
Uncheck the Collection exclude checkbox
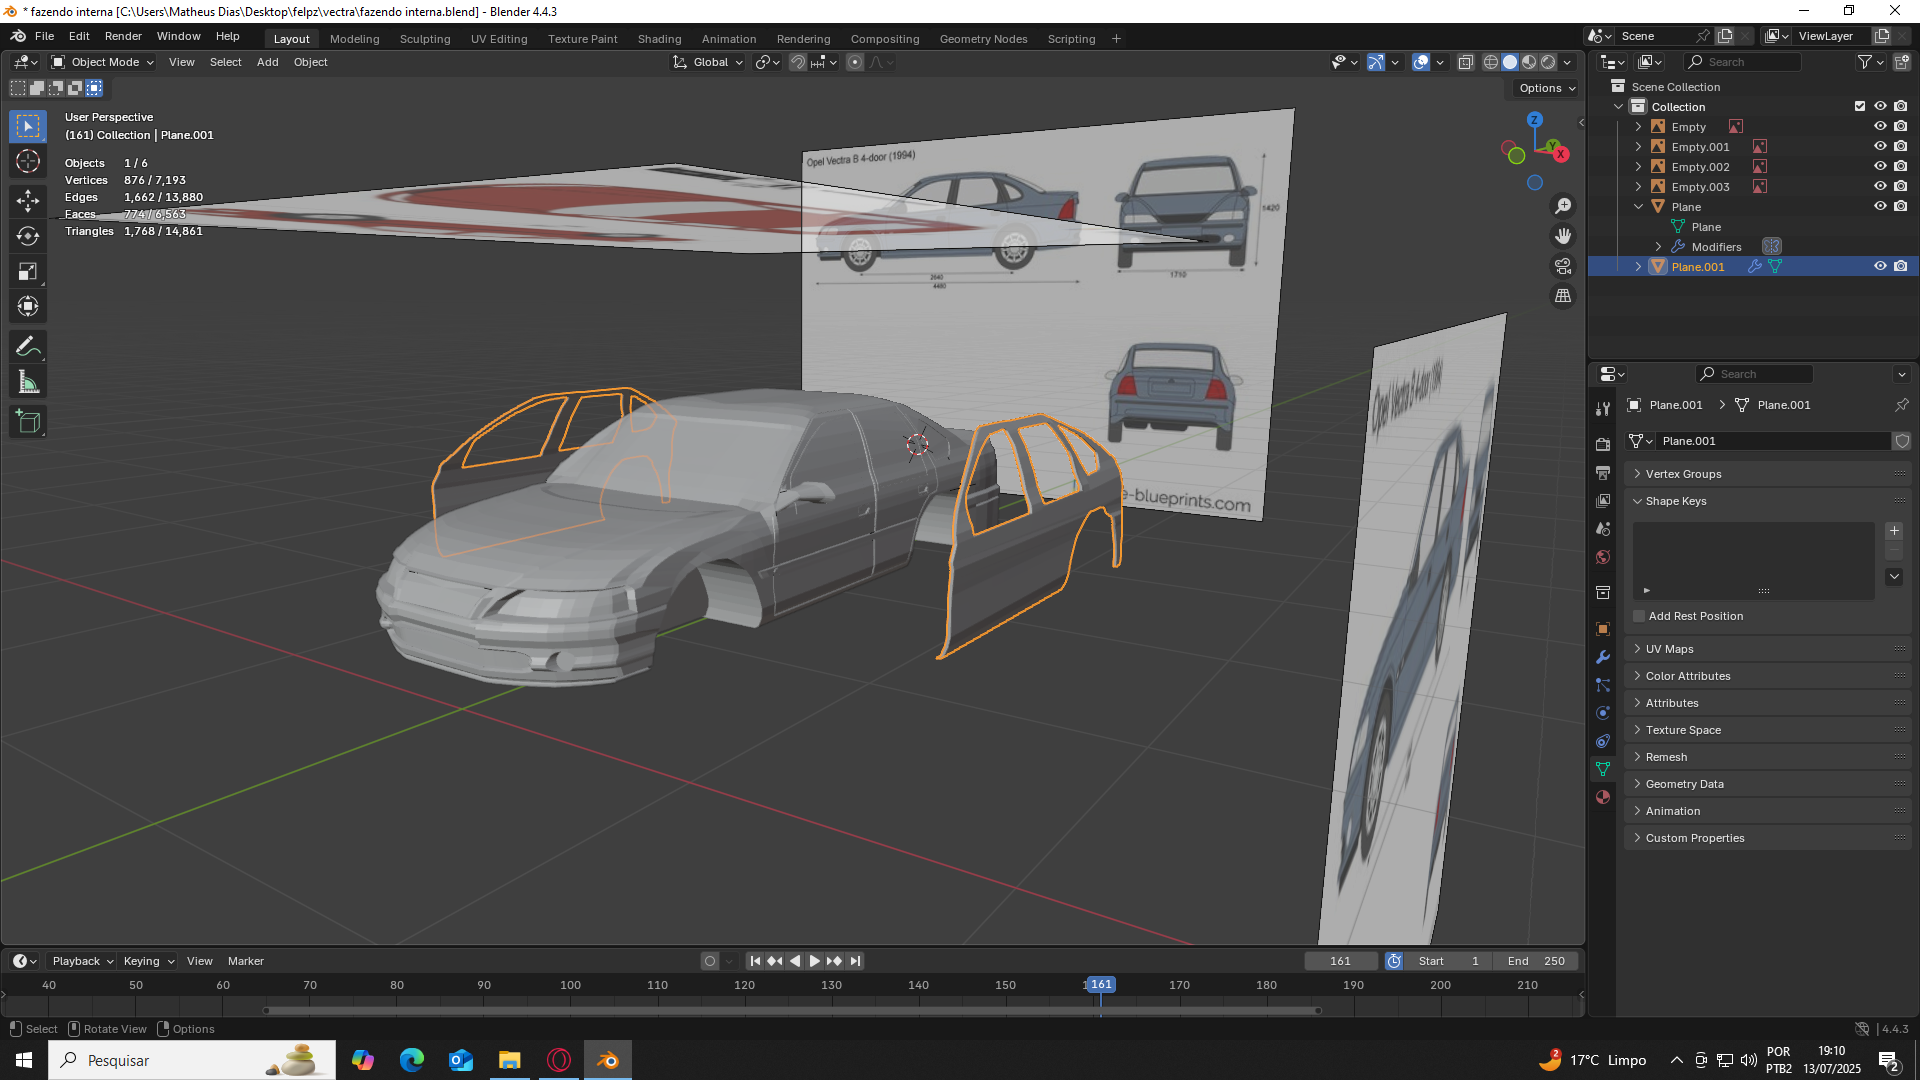point(1859,107)
